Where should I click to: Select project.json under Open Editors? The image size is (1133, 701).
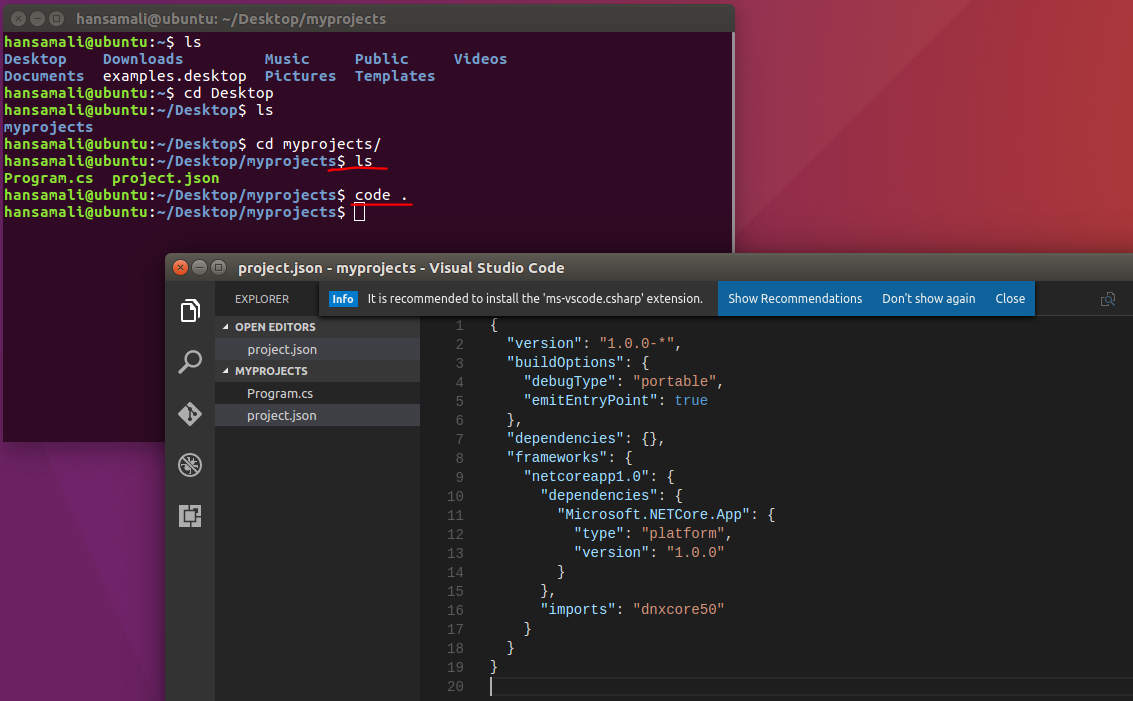point(317,349)
